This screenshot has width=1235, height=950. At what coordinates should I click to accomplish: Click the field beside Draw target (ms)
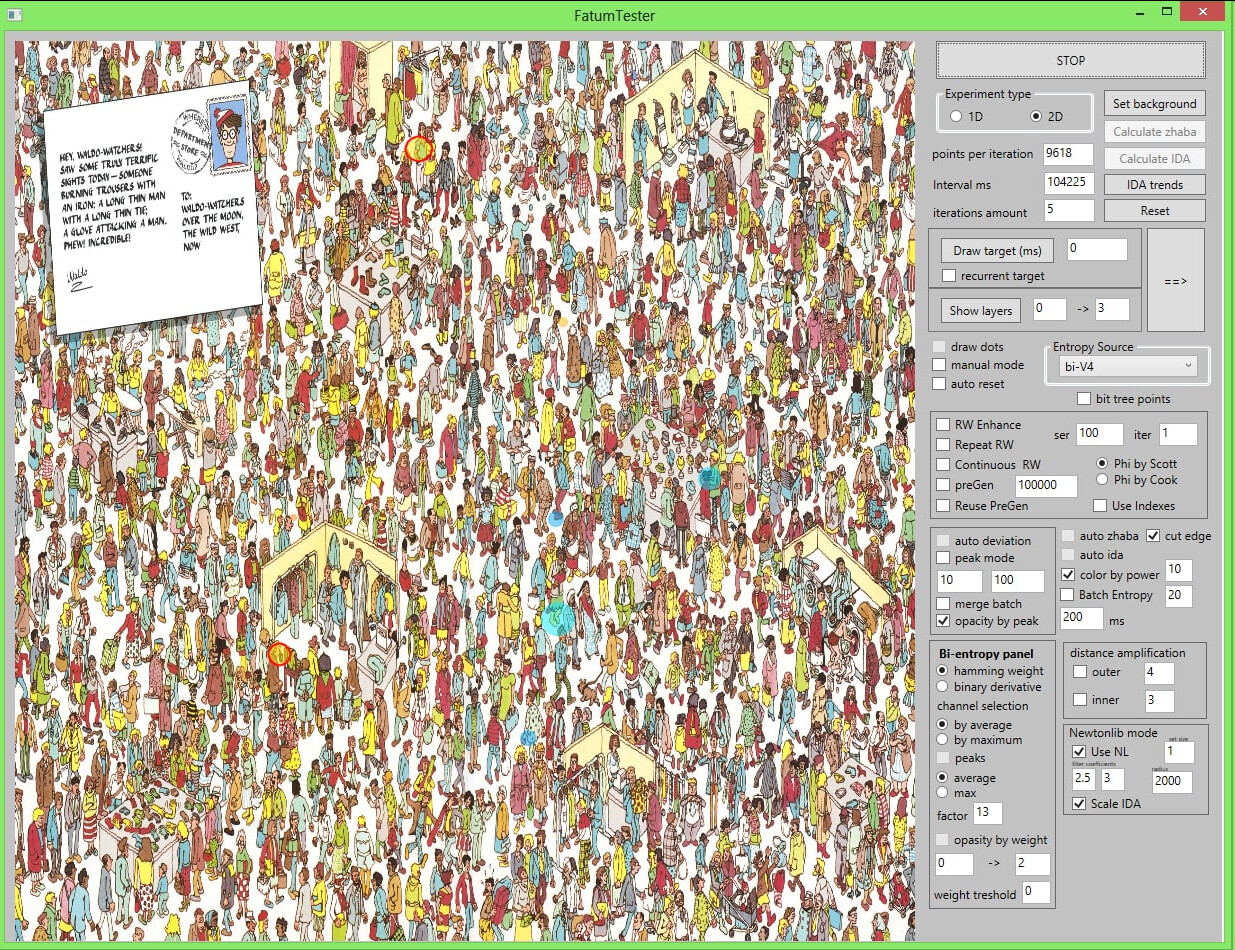coord(1097,250)
